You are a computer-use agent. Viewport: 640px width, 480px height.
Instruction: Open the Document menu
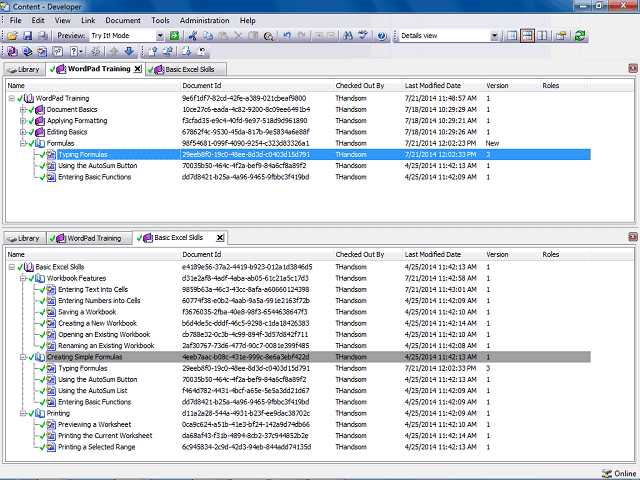point(123,20)
